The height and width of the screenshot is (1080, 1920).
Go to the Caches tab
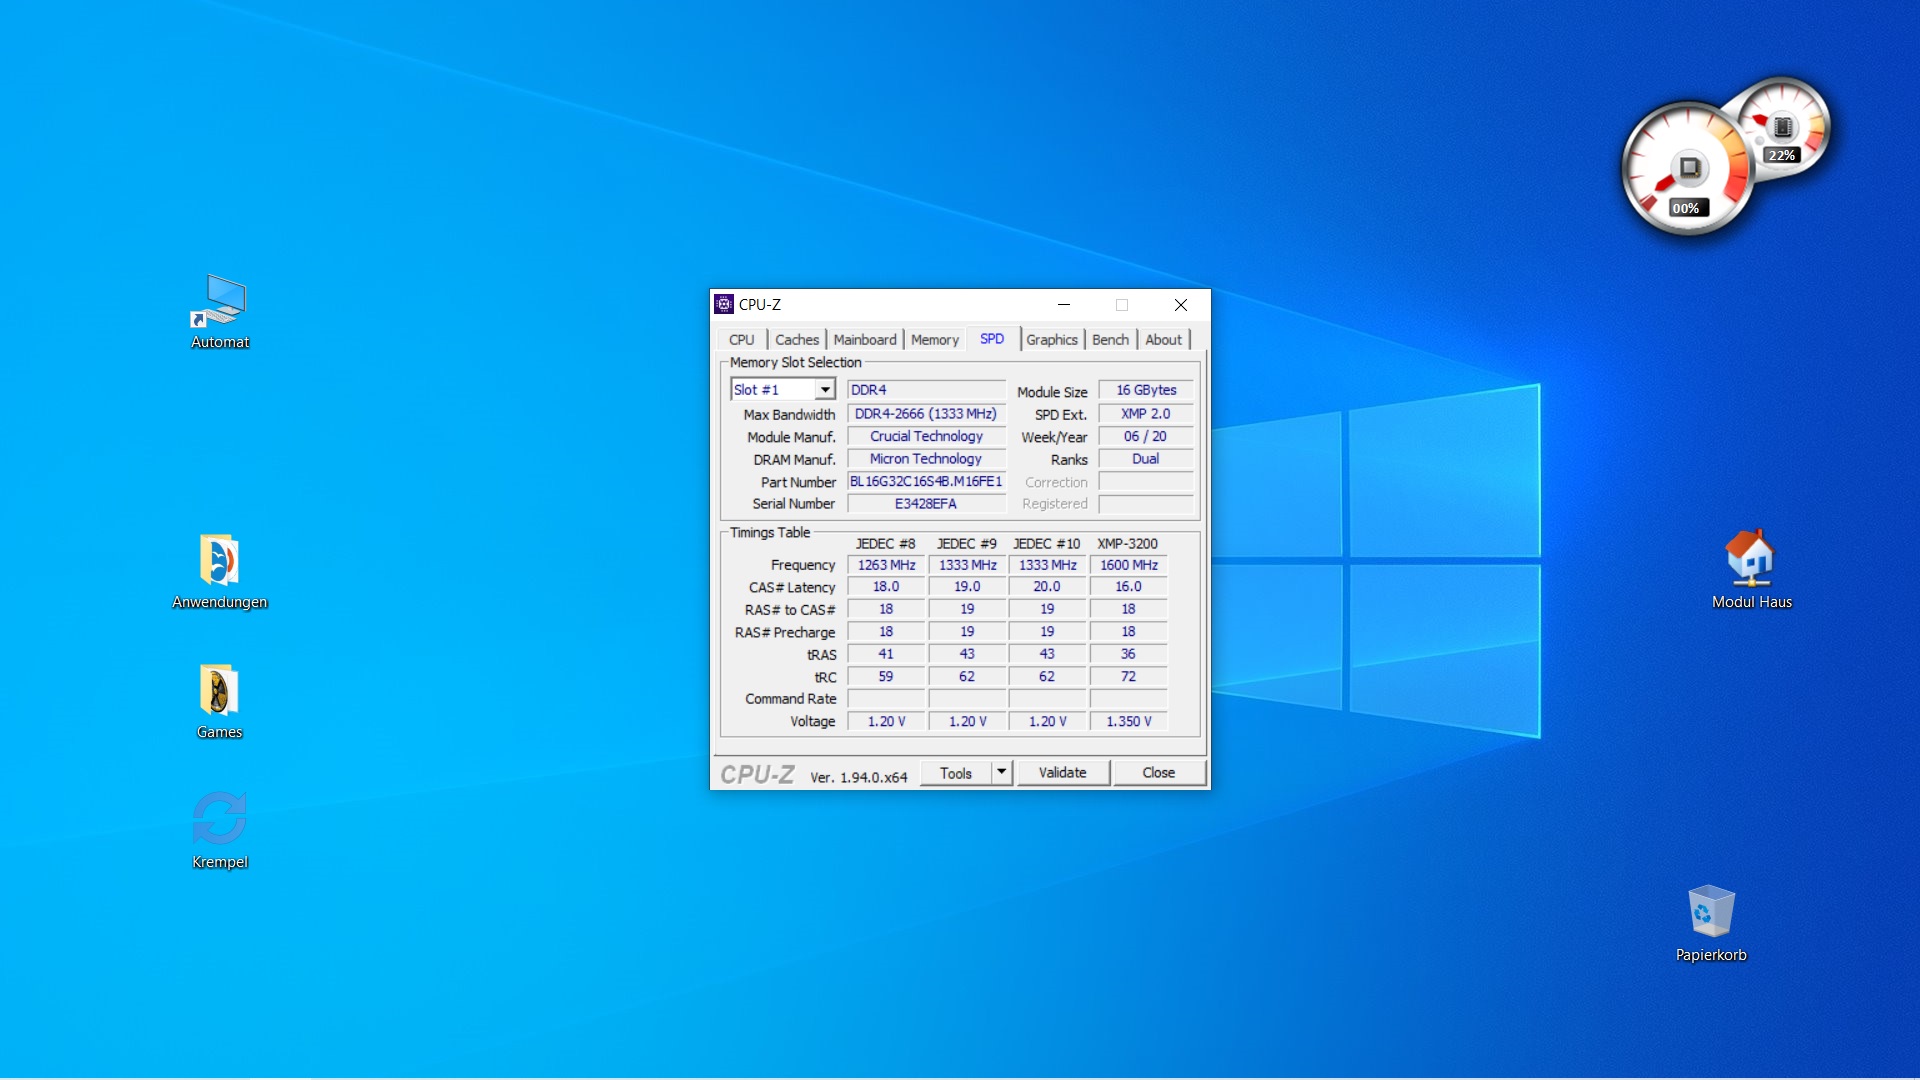click(x=796, y=340)
